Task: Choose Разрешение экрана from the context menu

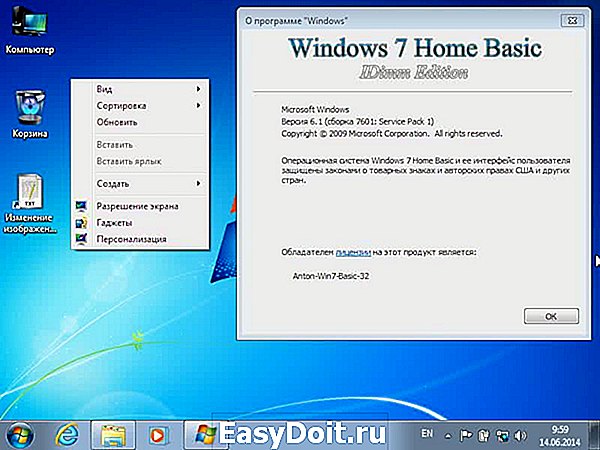Action: click(x=140, y=206)
